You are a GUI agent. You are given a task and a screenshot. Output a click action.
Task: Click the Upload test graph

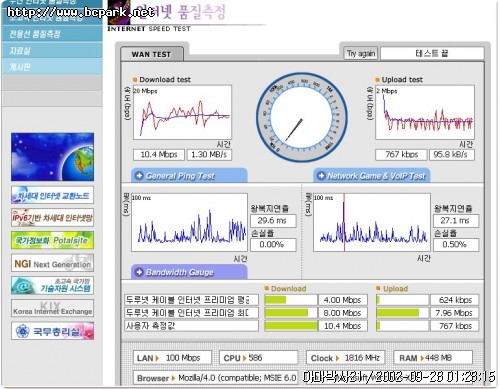(425, 112)
